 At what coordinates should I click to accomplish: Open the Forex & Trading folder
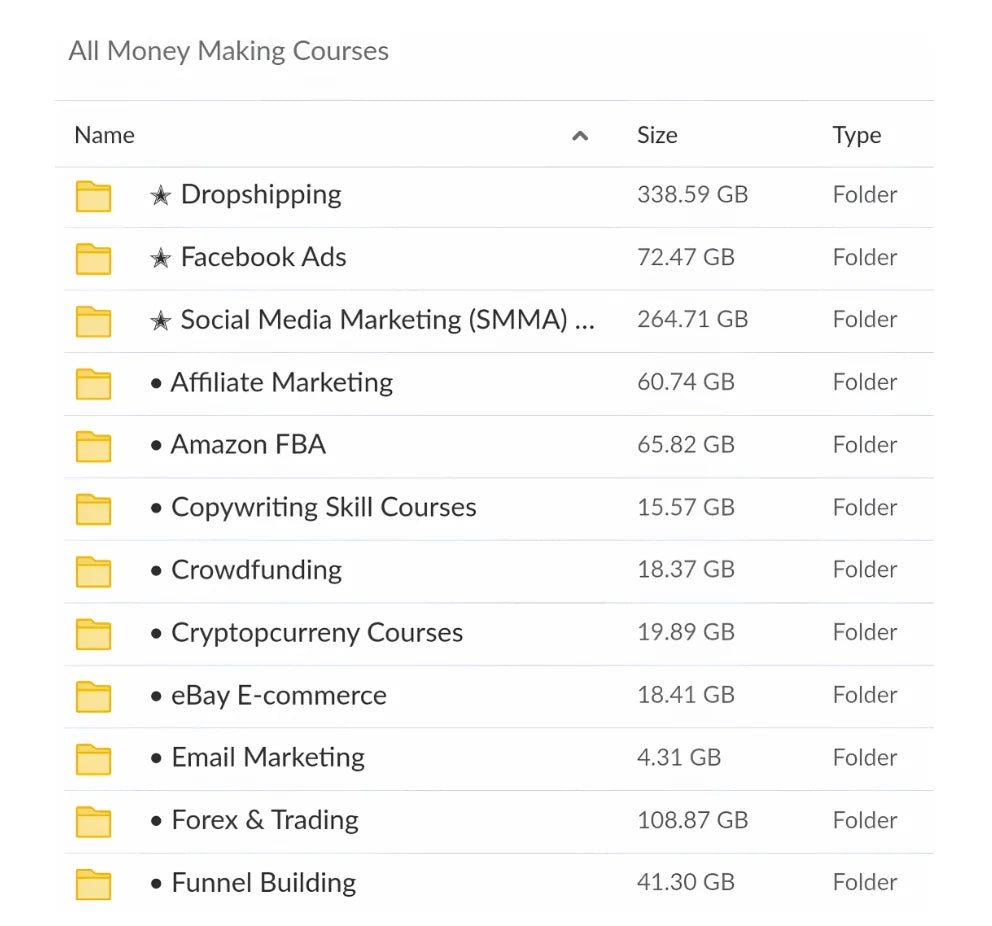264,820
